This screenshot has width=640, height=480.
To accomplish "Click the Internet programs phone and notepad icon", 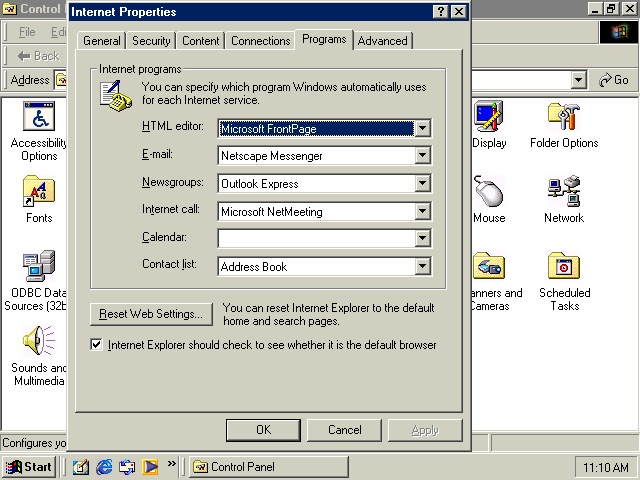I will coord(116,96).
